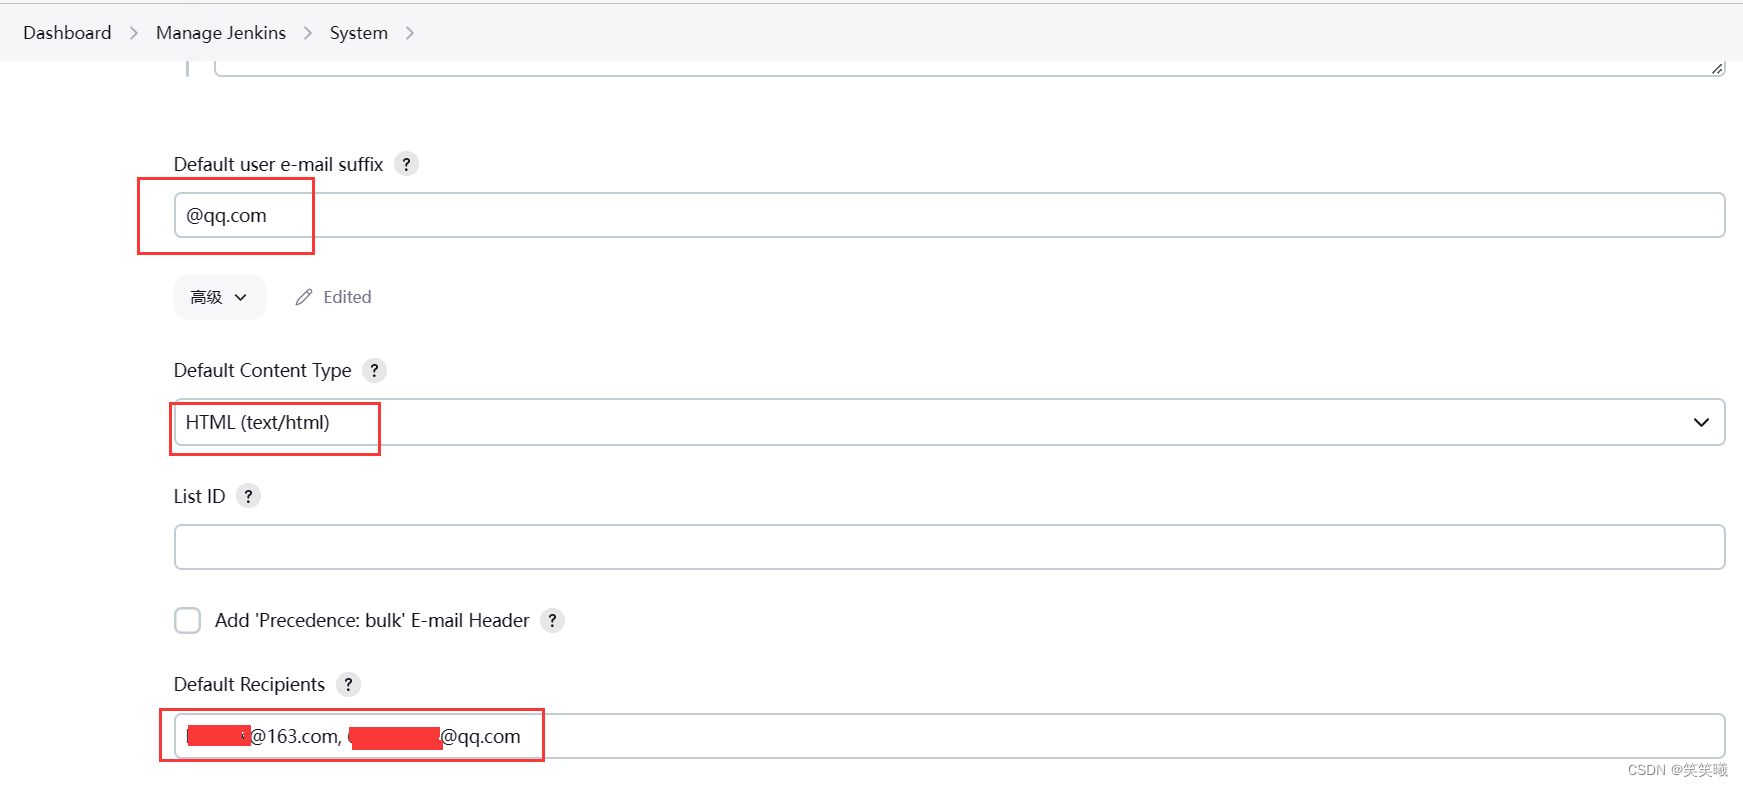Viewport: 1743px width, 787px height.
Task: Click the 'Add Precedence: bulk E-mail Header' label
Action: click(372, 621)
